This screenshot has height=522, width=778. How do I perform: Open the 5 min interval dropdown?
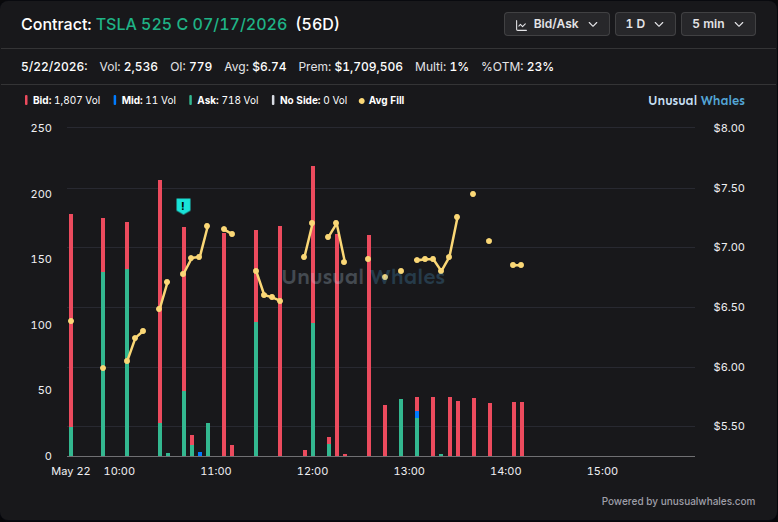[x=718, y=24]
